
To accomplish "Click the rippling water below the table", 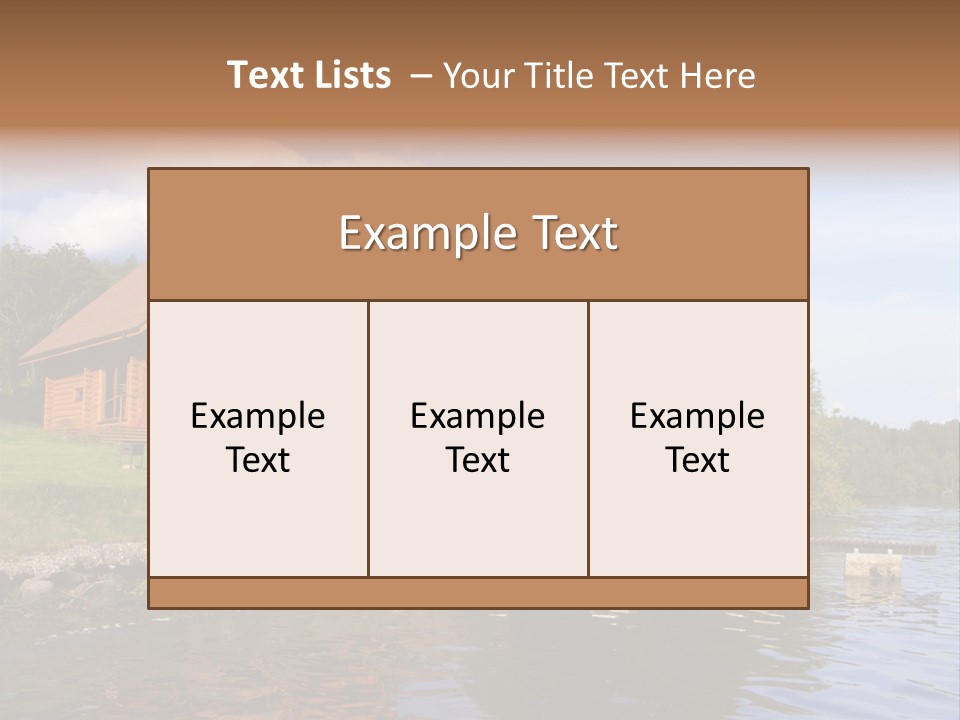I will (x=480, y=664).
